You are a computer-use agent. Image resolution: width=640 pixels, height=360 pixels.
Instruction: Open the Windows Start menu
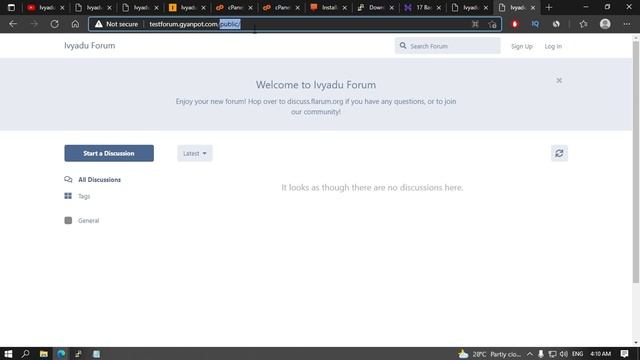8,354
